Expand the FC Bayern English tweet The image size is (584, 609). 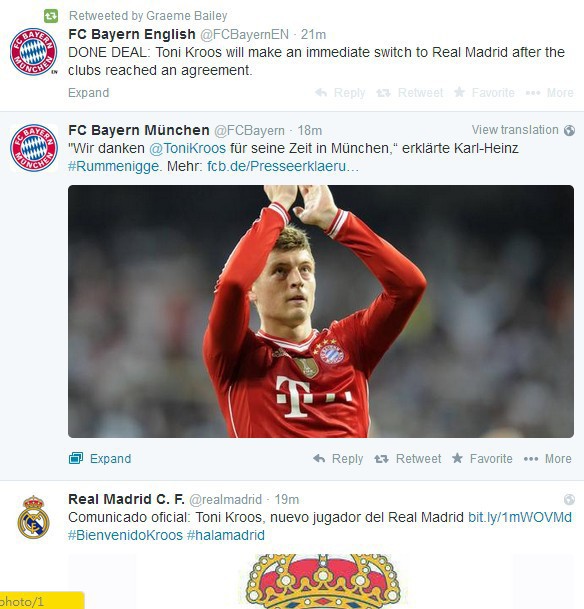tap(89, 93)
